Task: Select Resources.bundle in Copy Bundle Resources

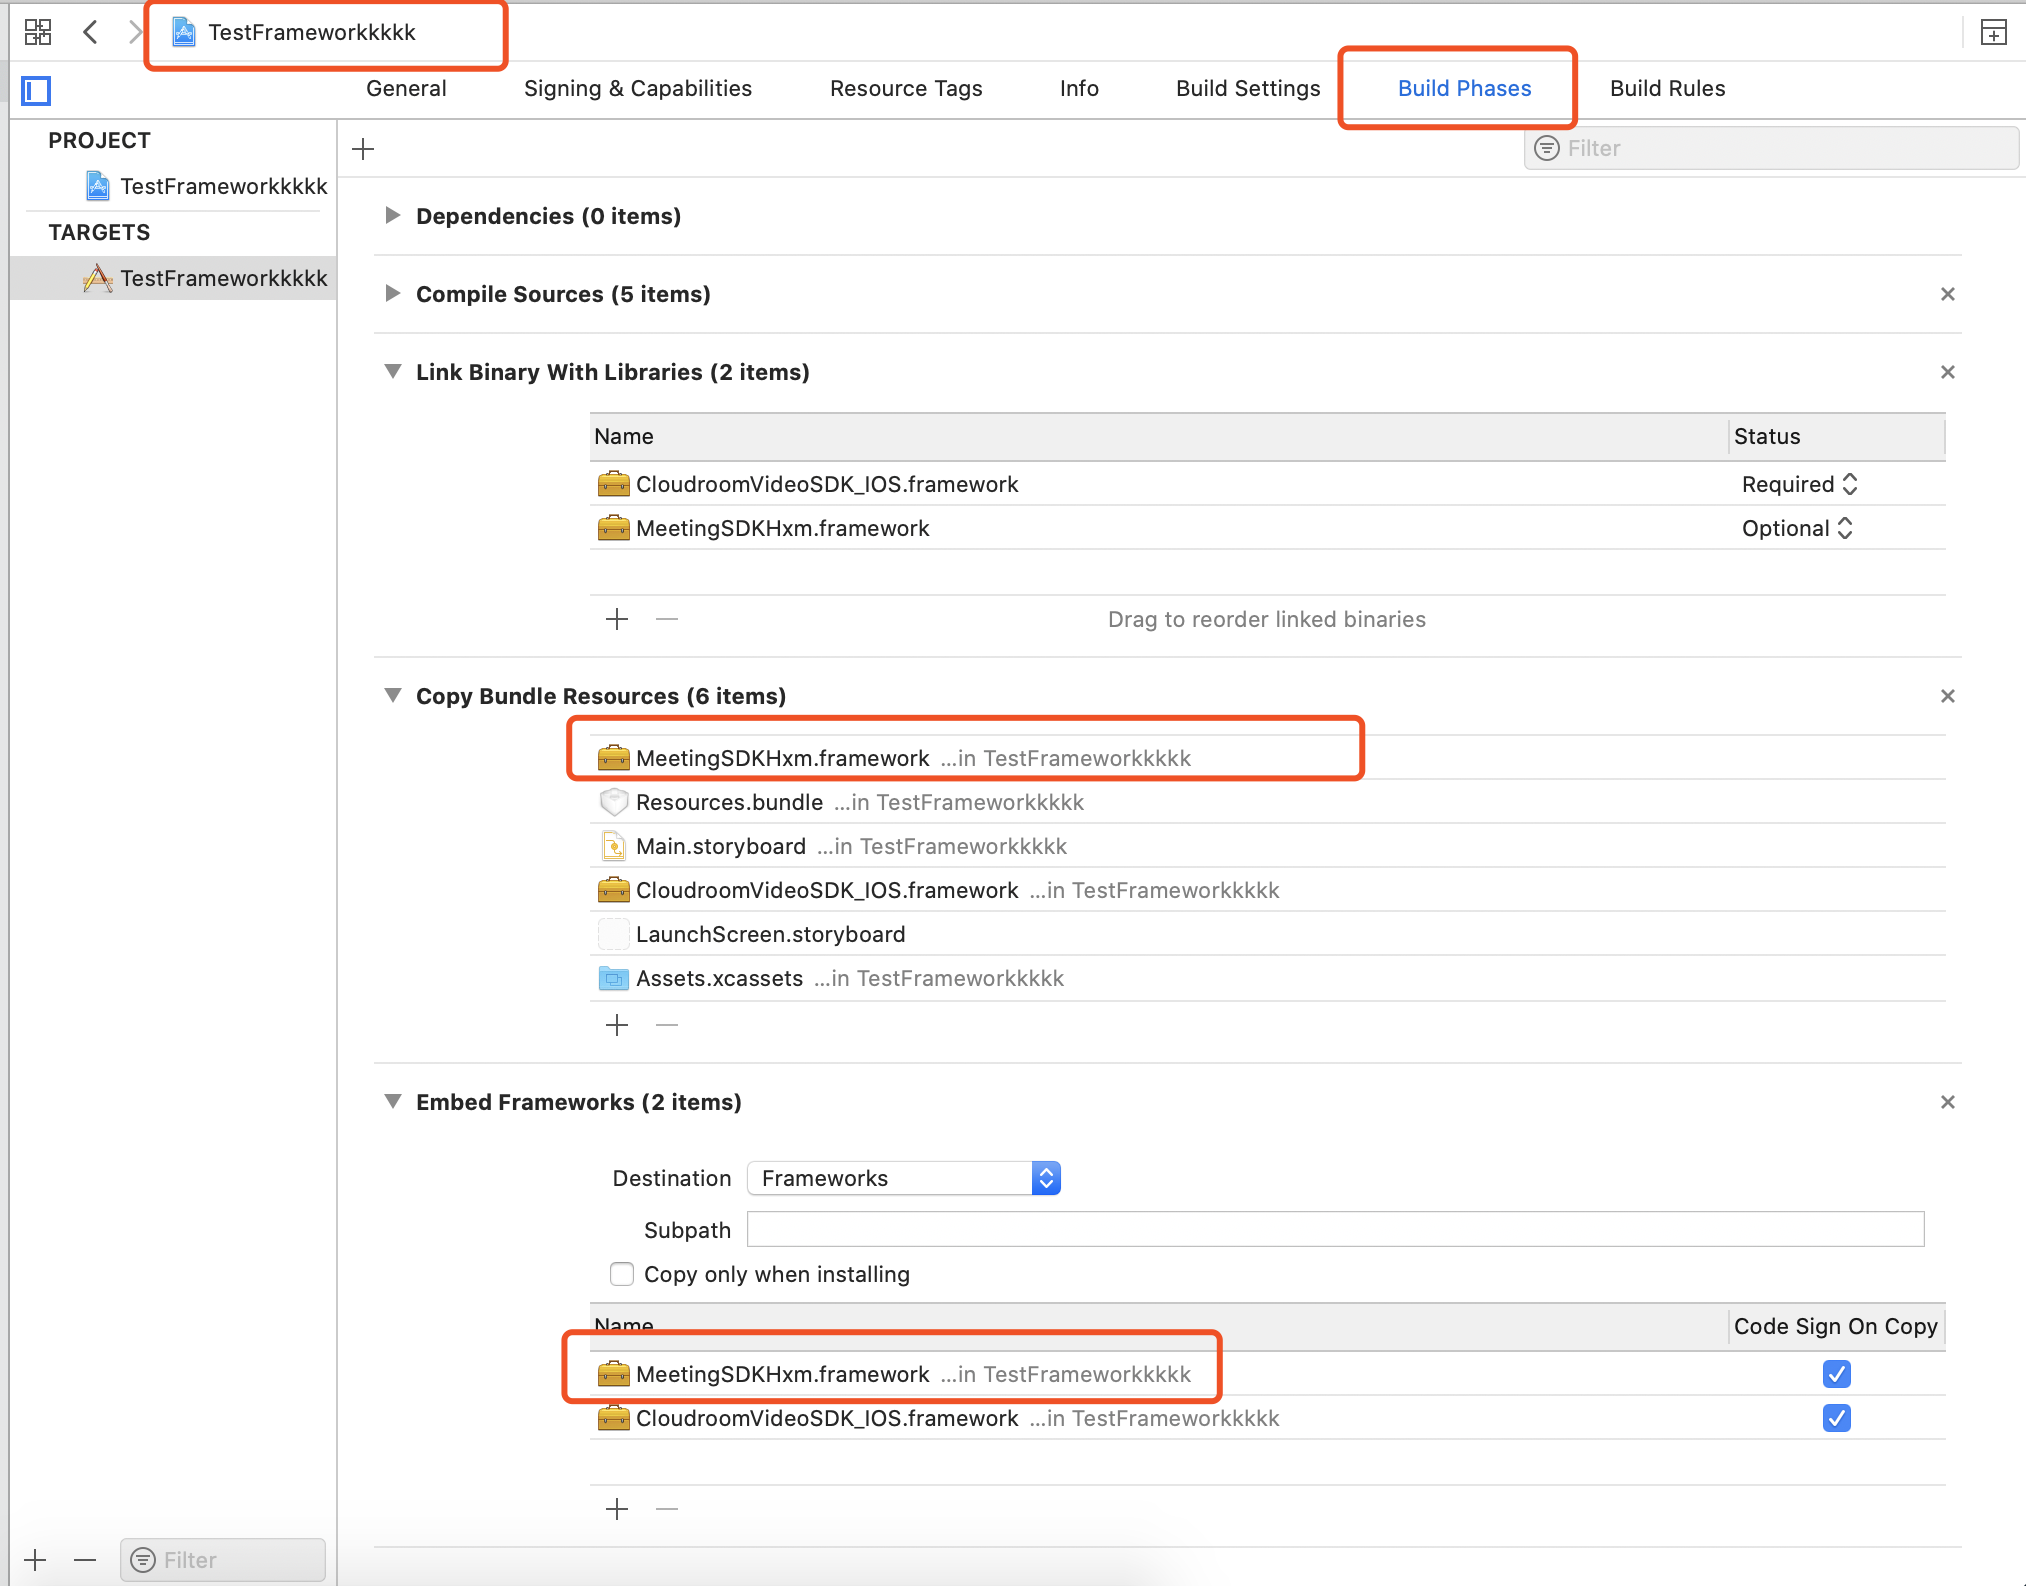Action: [729, 802]
